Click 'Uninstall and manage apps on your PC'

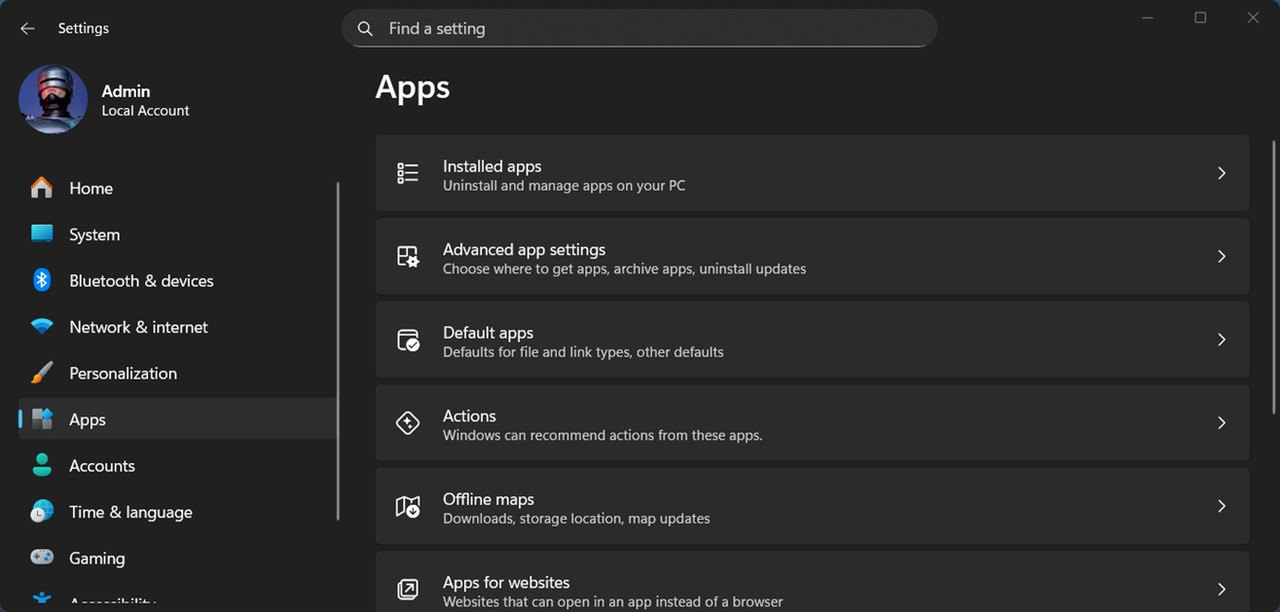pyautogui.click(x=564, y=186)
